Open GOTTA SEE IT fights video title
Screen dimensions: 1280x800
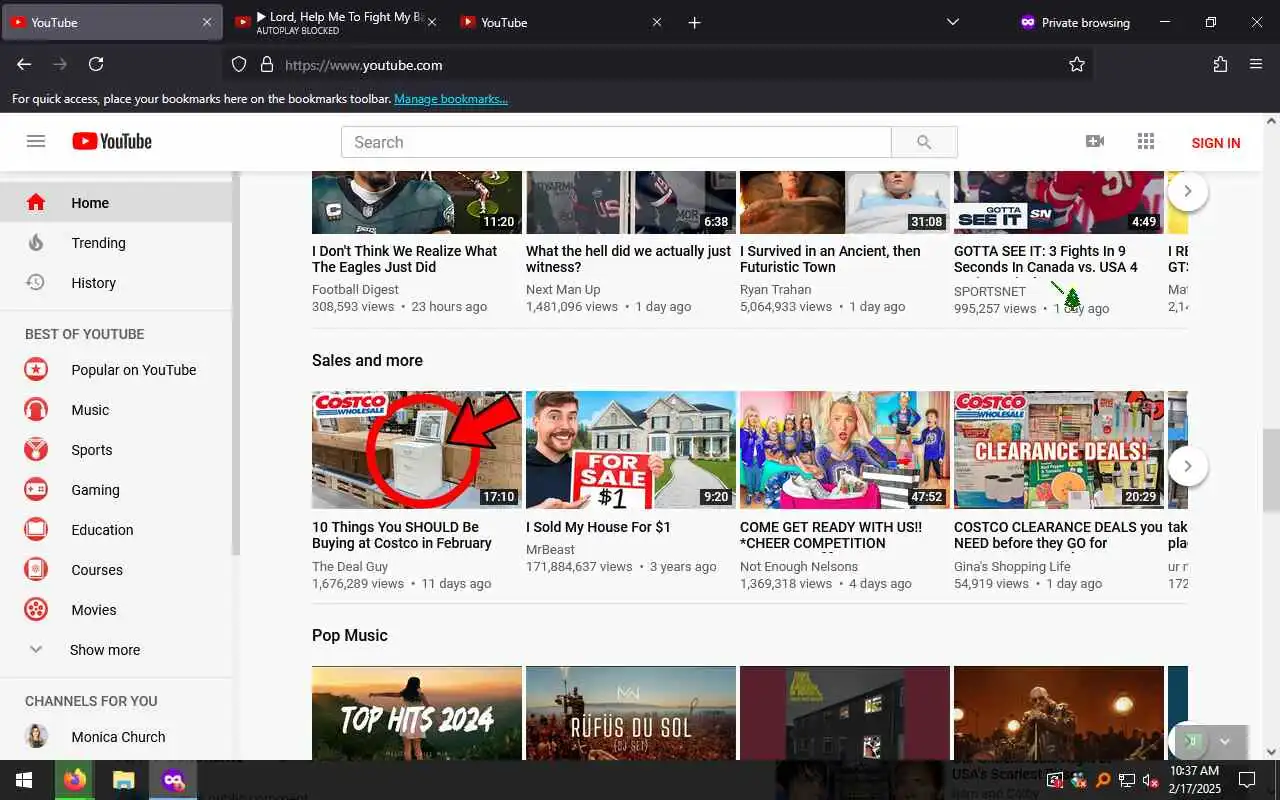[1046, 259]
